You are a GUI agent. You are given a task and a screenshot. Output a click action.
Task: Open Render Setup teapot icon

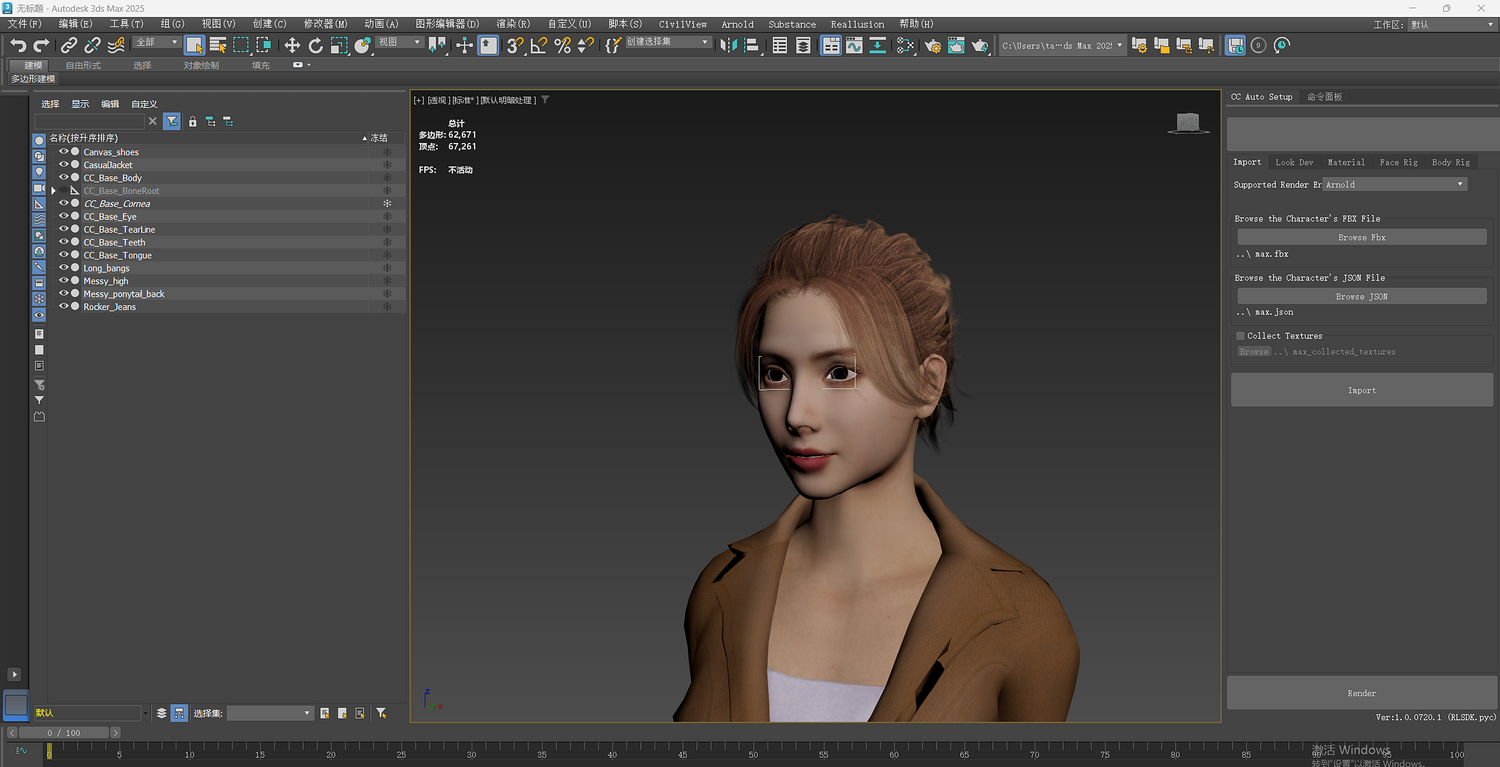click(x=933, y=45)
